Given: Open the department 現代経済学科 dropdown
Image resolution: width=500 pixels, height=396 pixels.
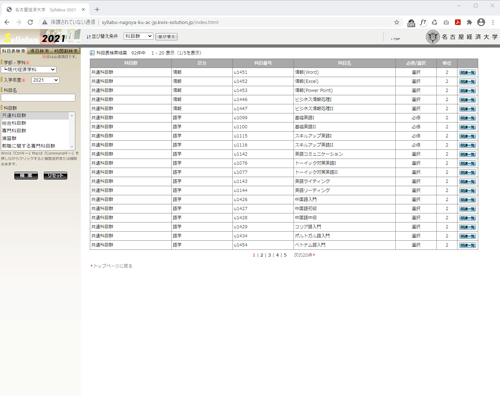Looking at the screenshot, I should click(x=29, y=69).
